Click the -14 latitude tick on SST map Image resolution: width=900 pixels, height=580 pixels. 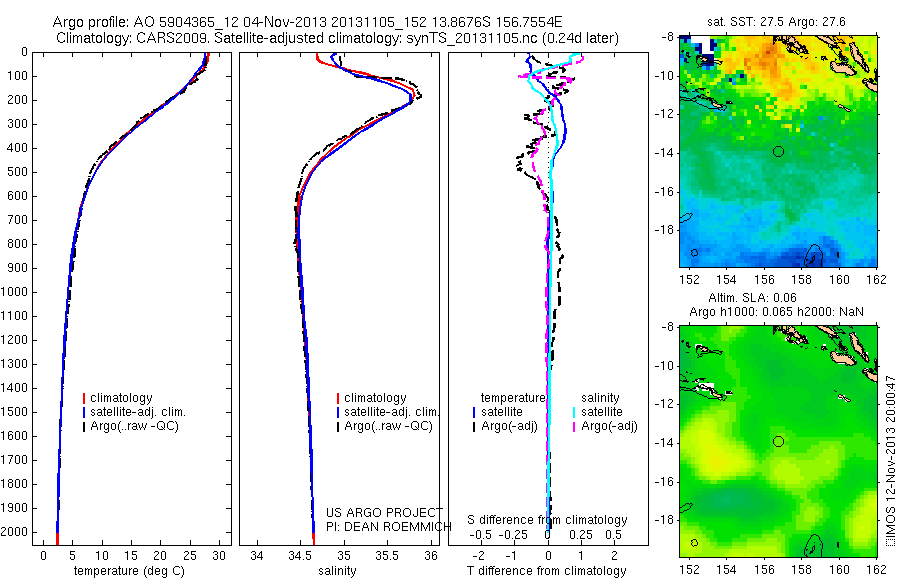(x=665, y=153)
